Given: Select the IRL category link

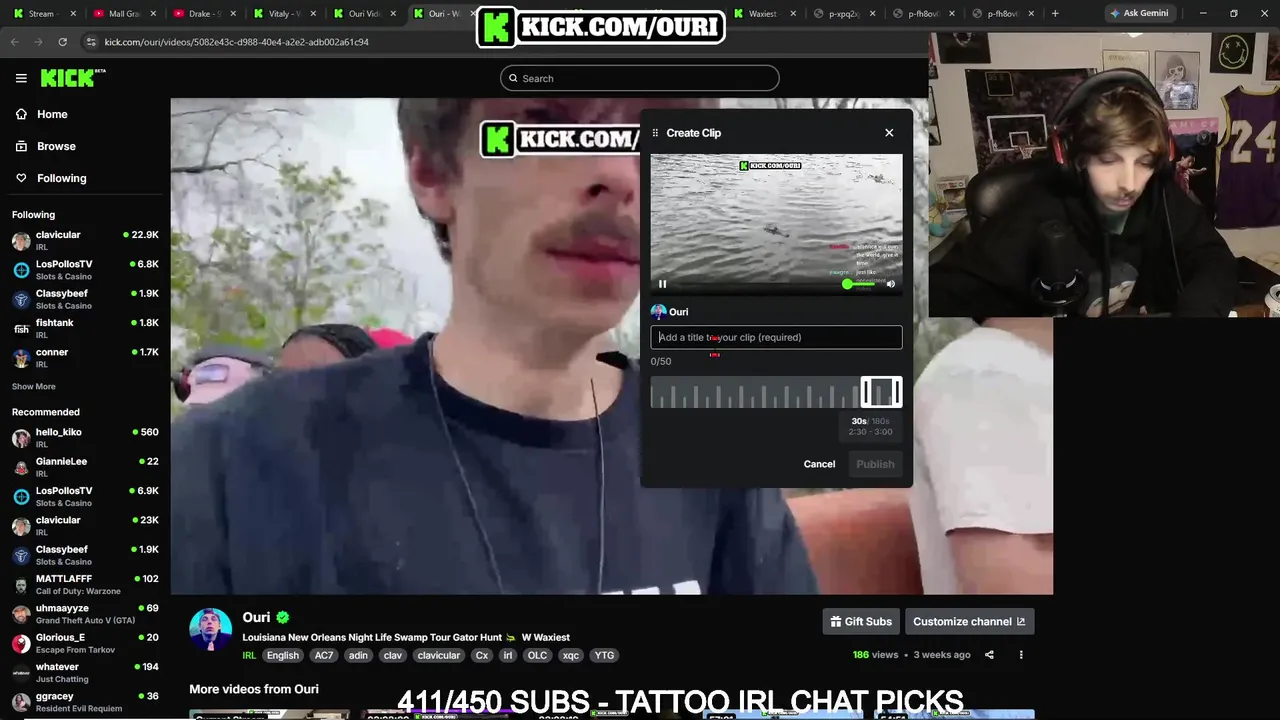Looking at the screenshot, I should pos(249,656).
